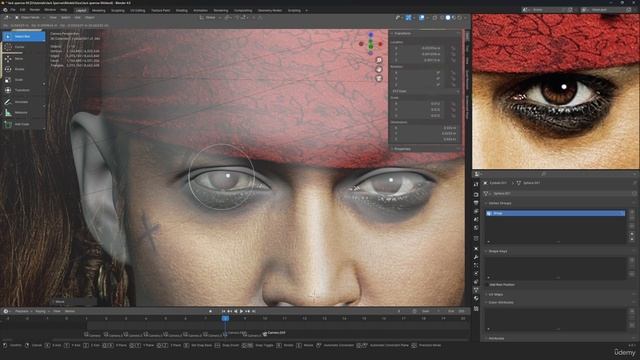This screenshot has width=640, height=360.
Task: Click the Blender logo menu icon
Action: click(x=5, y=10)
